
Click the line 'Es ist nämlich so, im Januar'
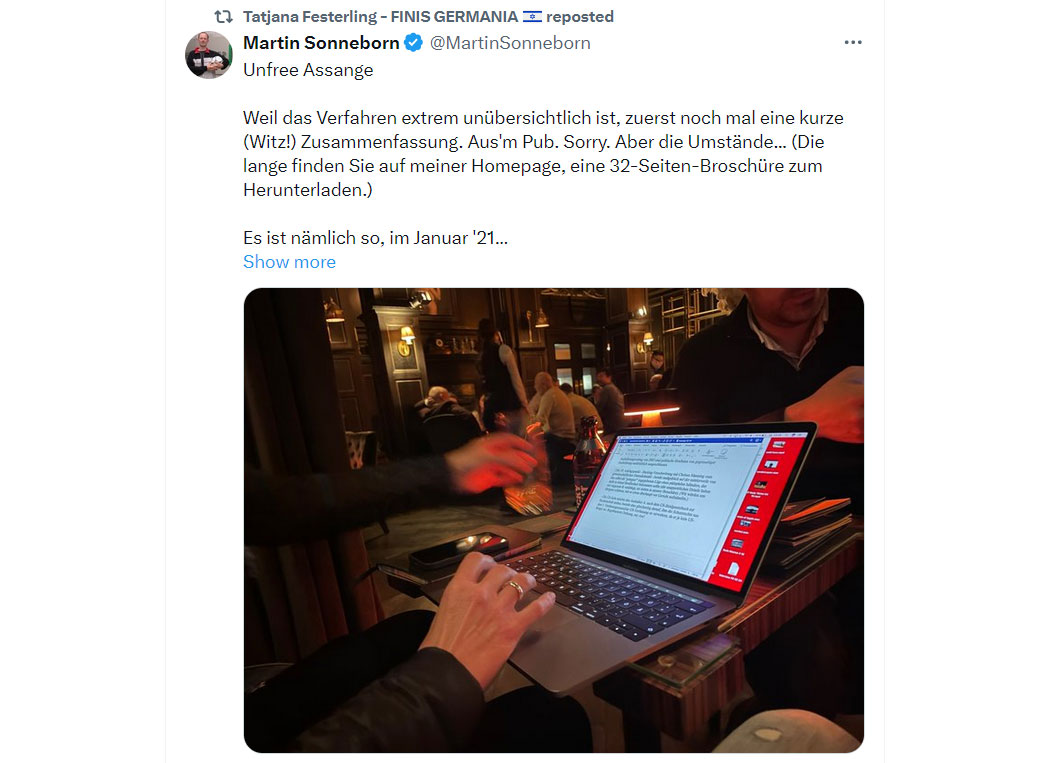coord(376,238)
